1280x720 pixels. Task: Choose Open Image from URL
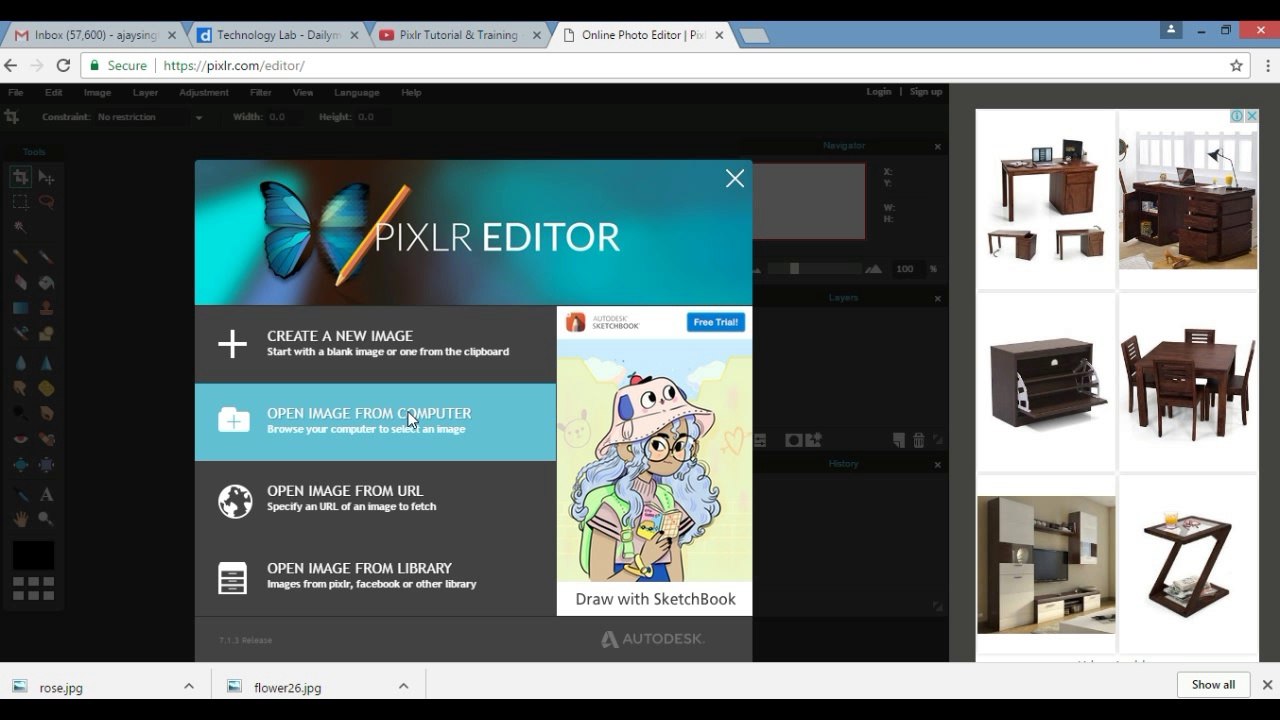[375, 499]
